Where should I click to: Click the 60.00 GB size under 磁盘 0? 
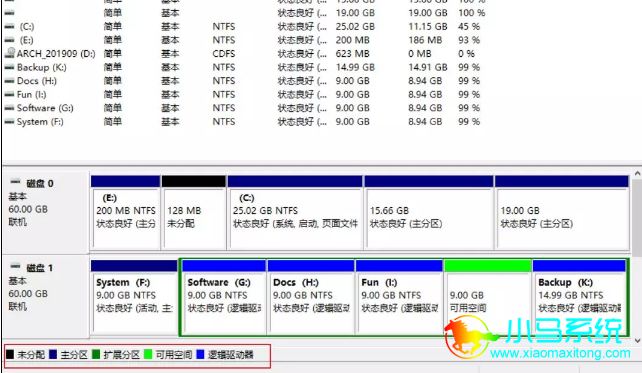point(28,209)
